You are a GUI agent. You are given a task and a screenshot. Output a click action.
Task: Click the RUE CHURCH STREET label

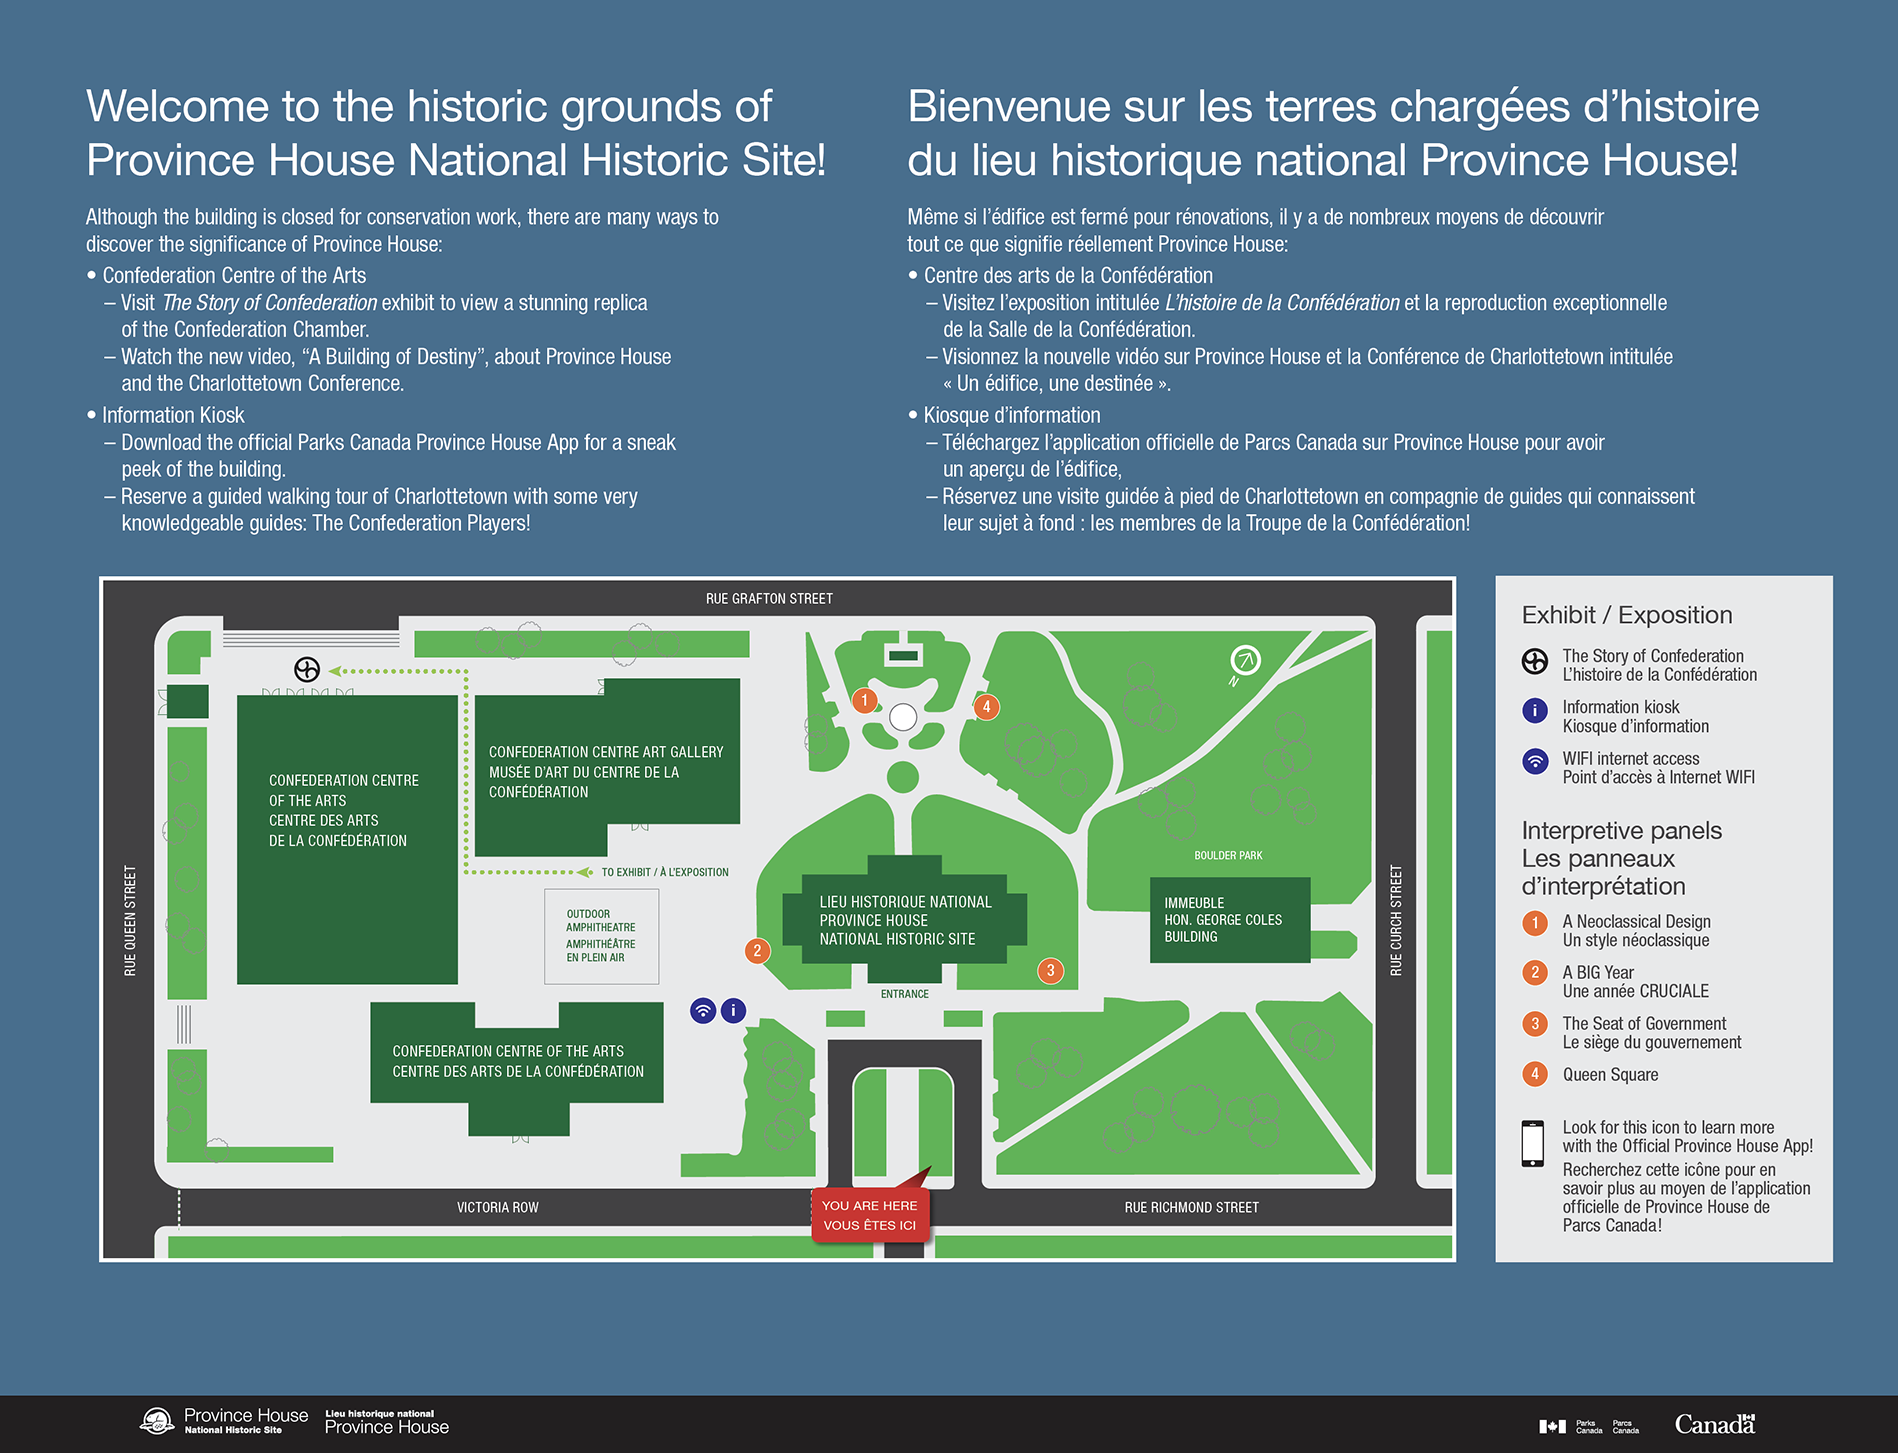click(x=1396, y=921)
